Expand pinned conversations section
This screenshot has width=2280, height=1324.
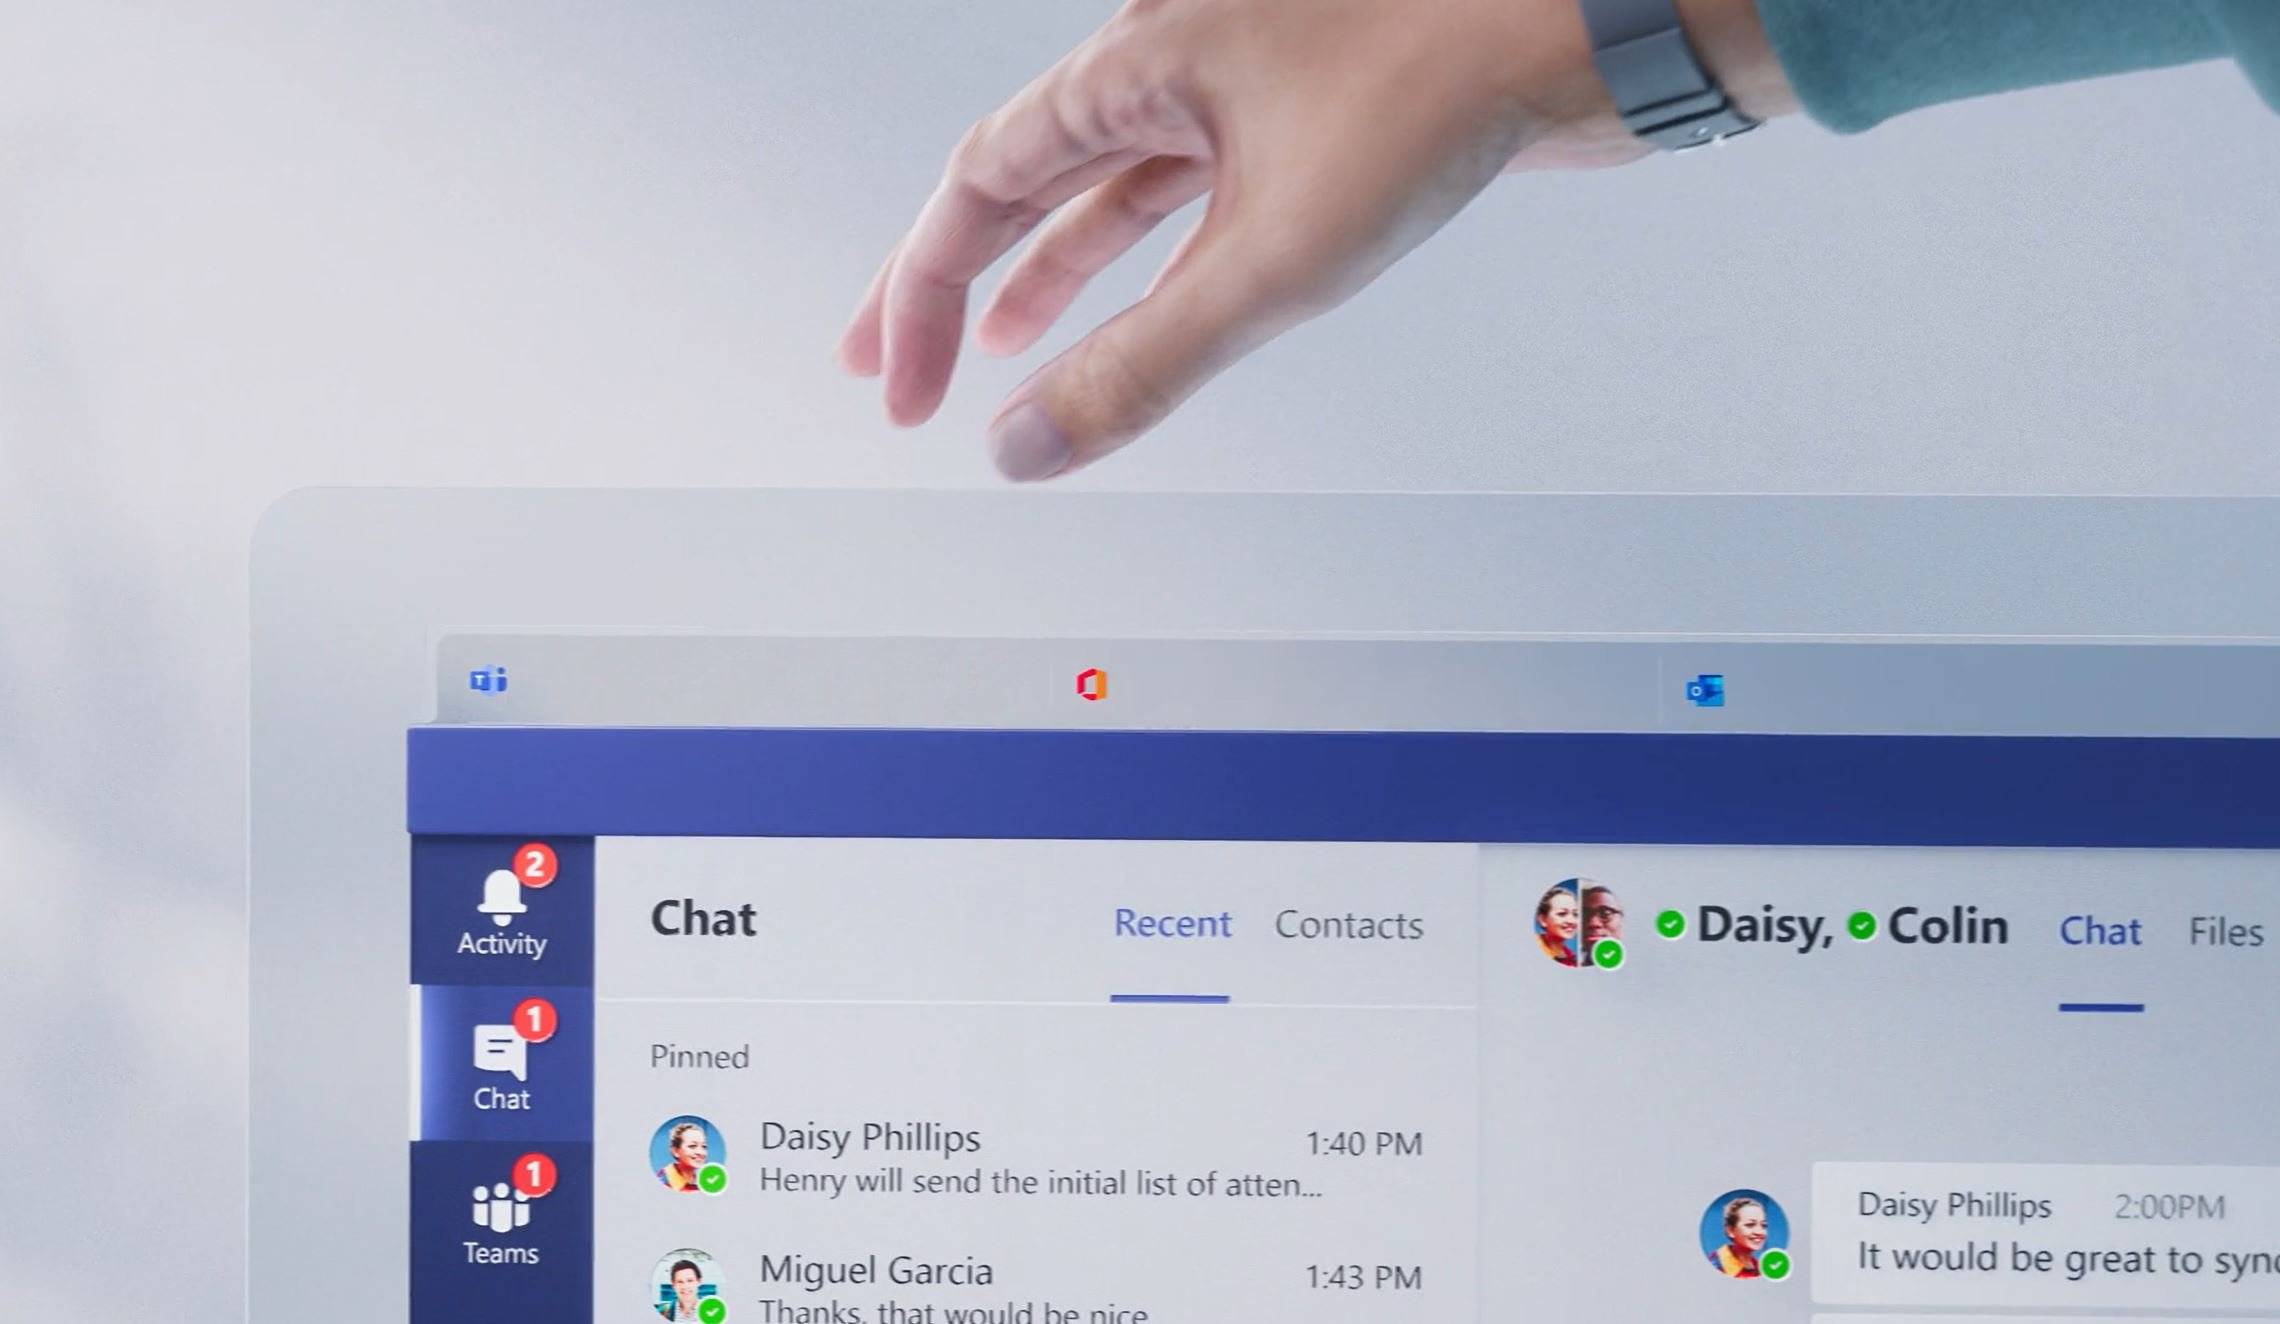pyautogui.click(x=698, y=1054)
